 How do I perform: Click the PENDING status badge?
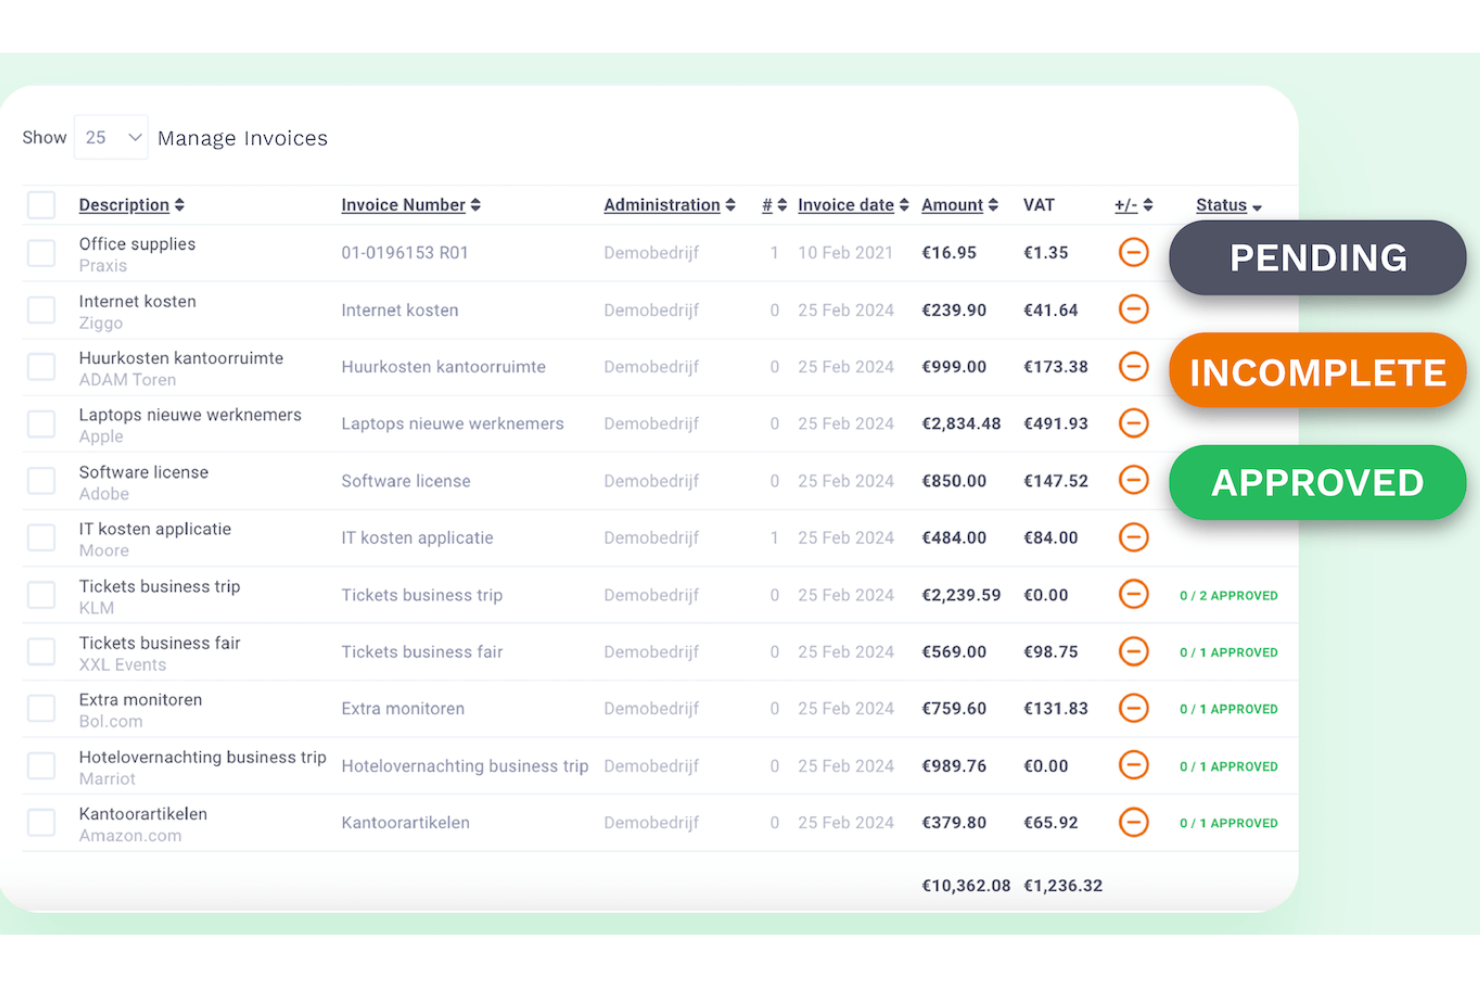pos(1317,257)
